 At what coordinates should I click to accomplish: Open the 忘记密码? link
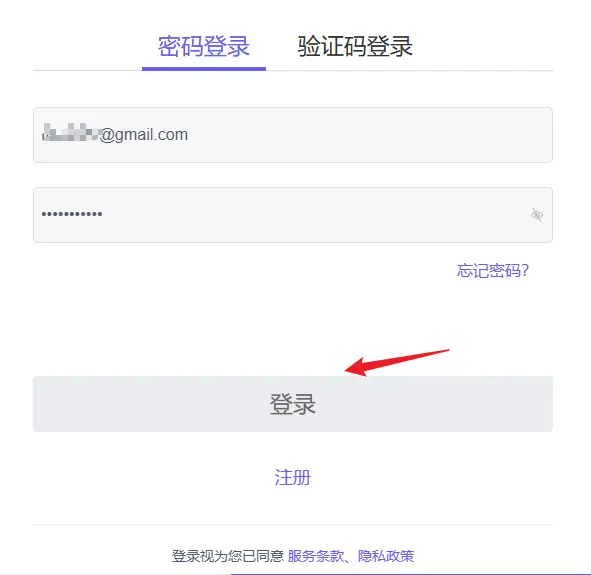[x=493, y=271]
